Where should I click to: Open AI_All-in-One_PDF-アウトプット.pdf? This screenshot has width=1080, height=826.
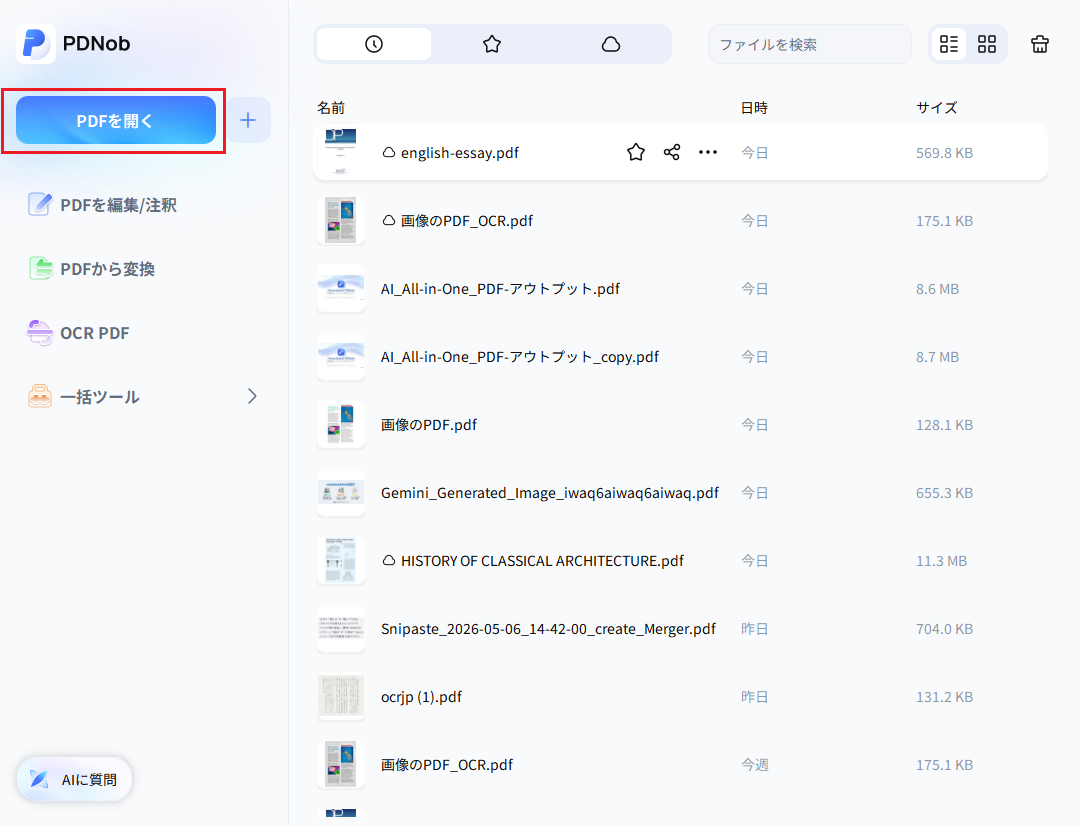(x=500, y=289)
